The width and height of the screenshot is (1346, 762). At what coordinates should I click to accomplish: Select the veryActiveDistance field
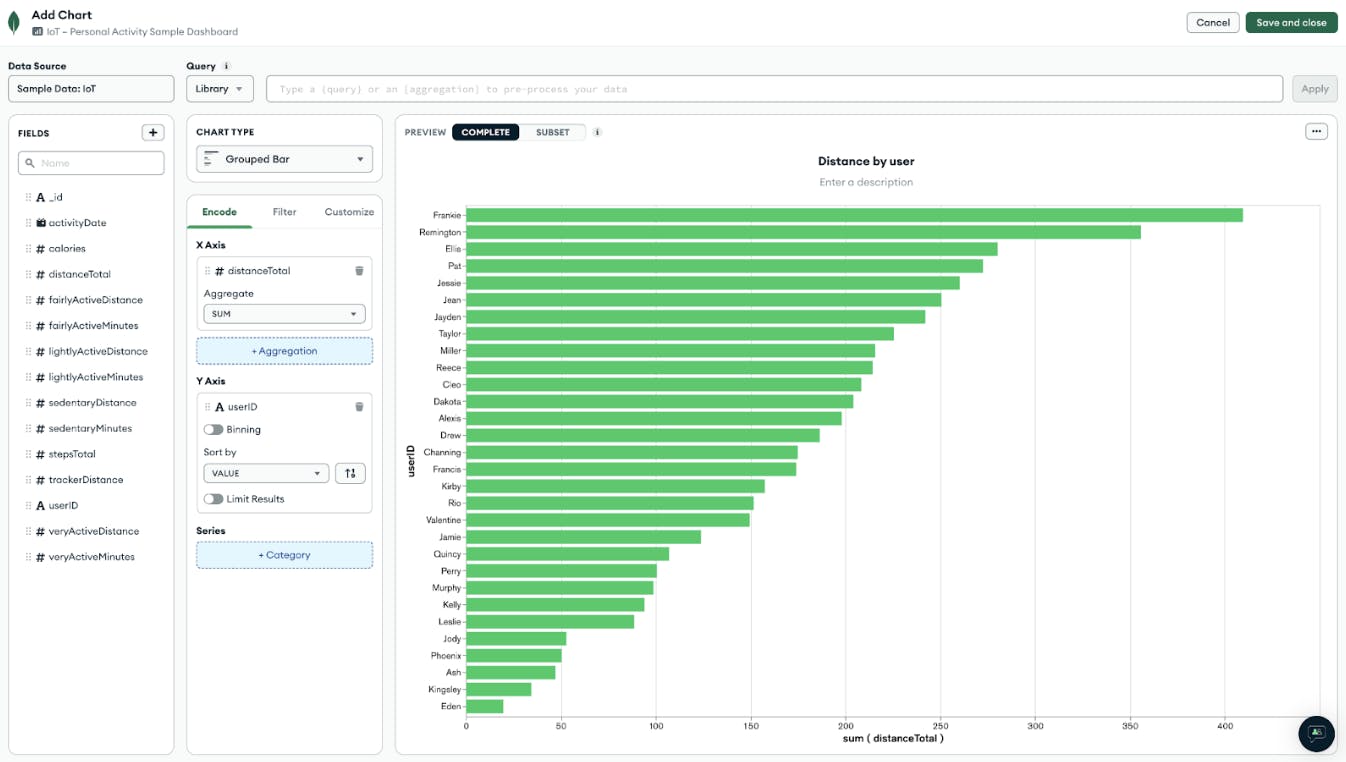[94, 531]
